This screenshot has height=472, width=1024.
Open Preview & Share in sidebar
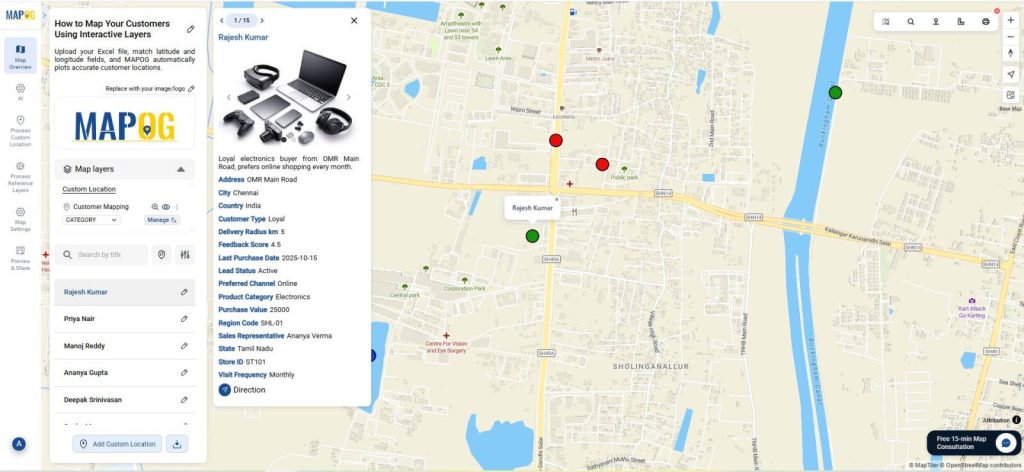[20, 258]
